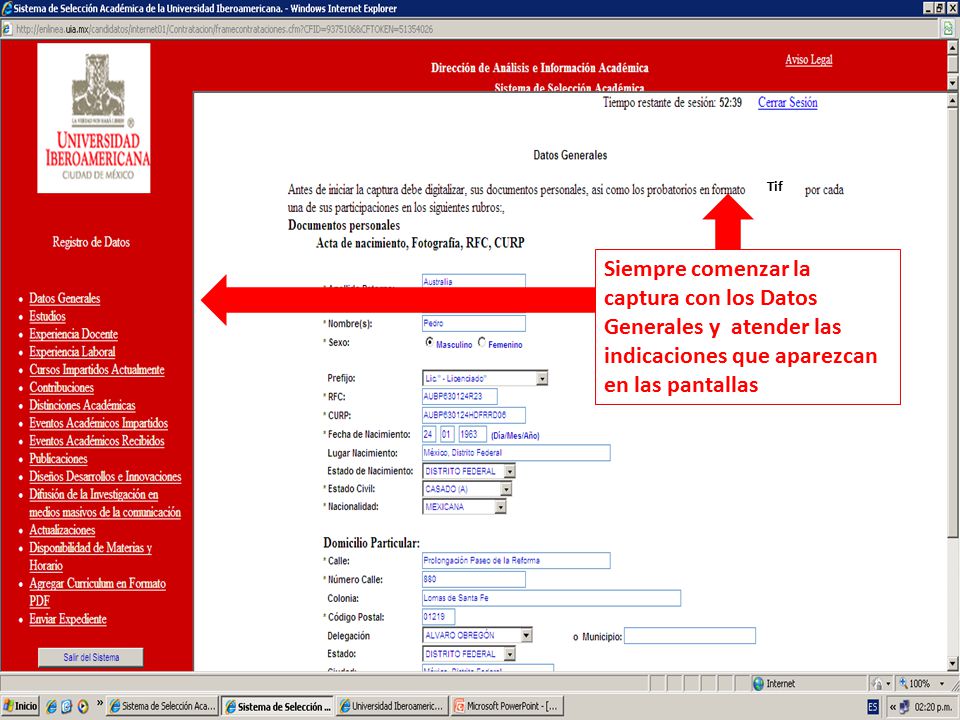Click the RFC input field
Image resolution: width=960 pixels, height=720 pixels.
(460, 397)
